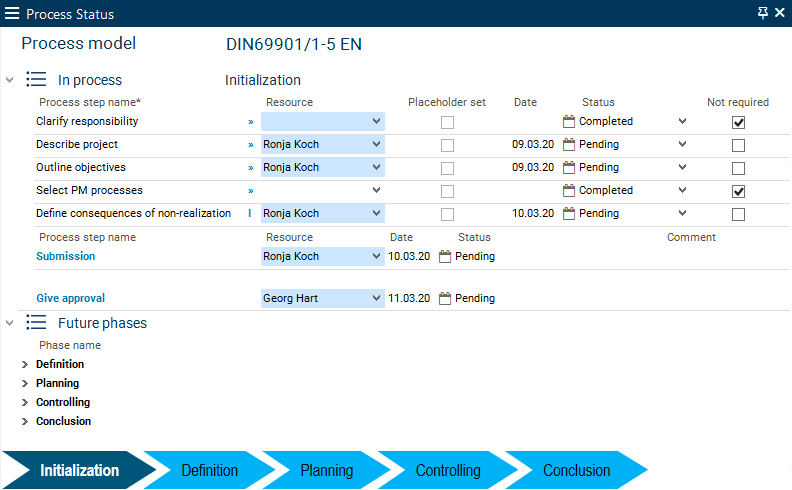792x490 pixels.
Task: Click the list icon beside Future phases
Action: 36,323
